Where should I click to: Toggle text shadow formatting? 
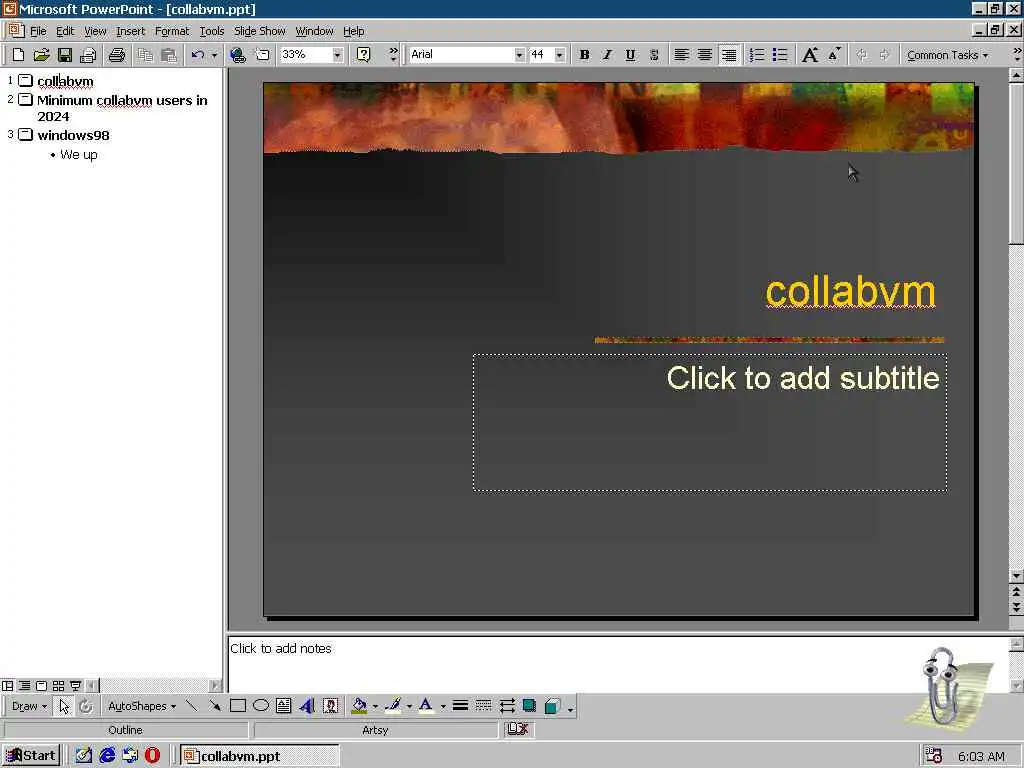pos(654,55)
